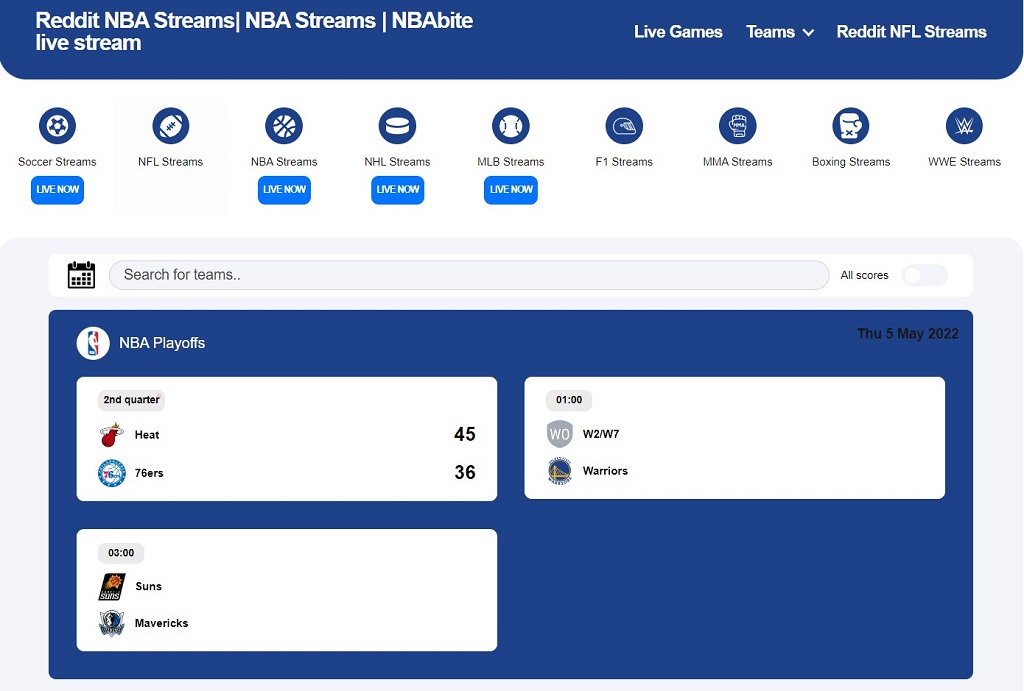1024x691 pixels.
Task: Click the Phoenix Suns team logo
Action: click(x=112, y=587)
